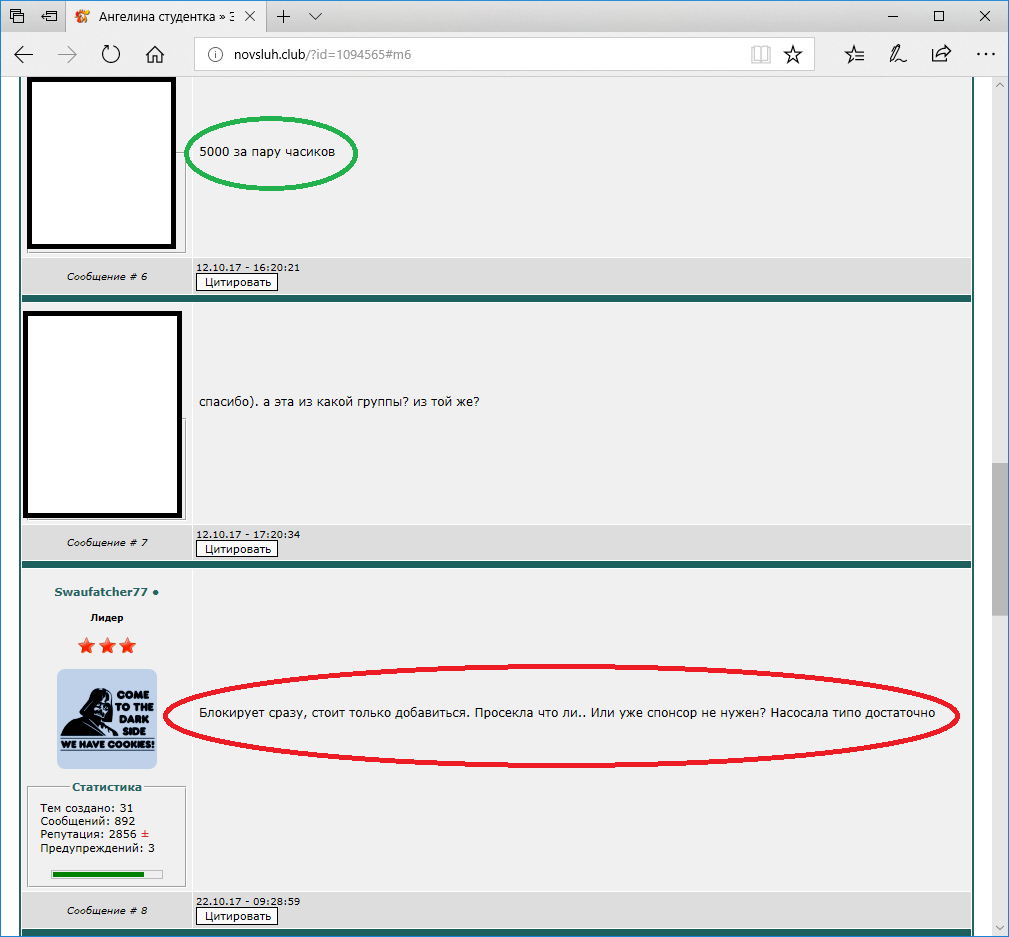This screenshot has height=937, width=1009.
Task: Open Swaufatcher77 user profile link
Action: [x=100, y=592]
